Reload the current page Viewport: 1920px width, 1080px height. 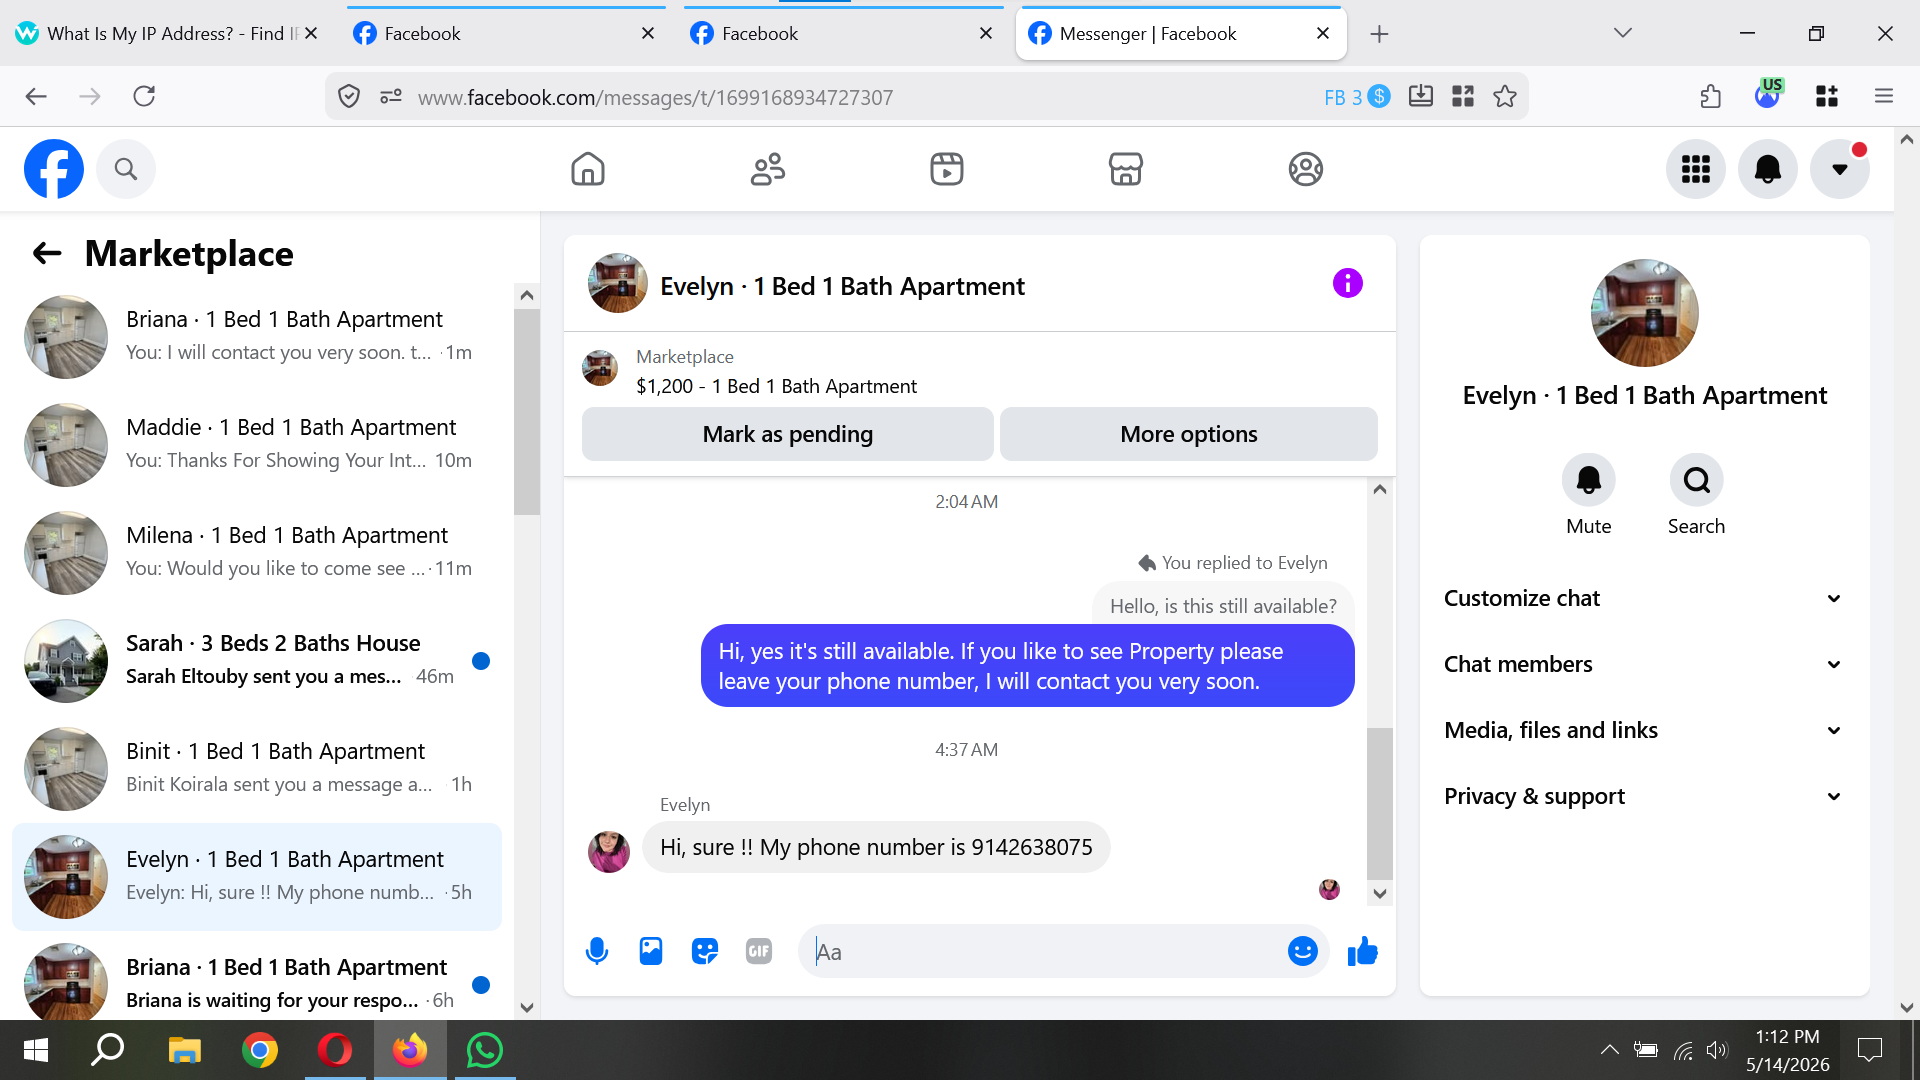click(x=144, y=96)
